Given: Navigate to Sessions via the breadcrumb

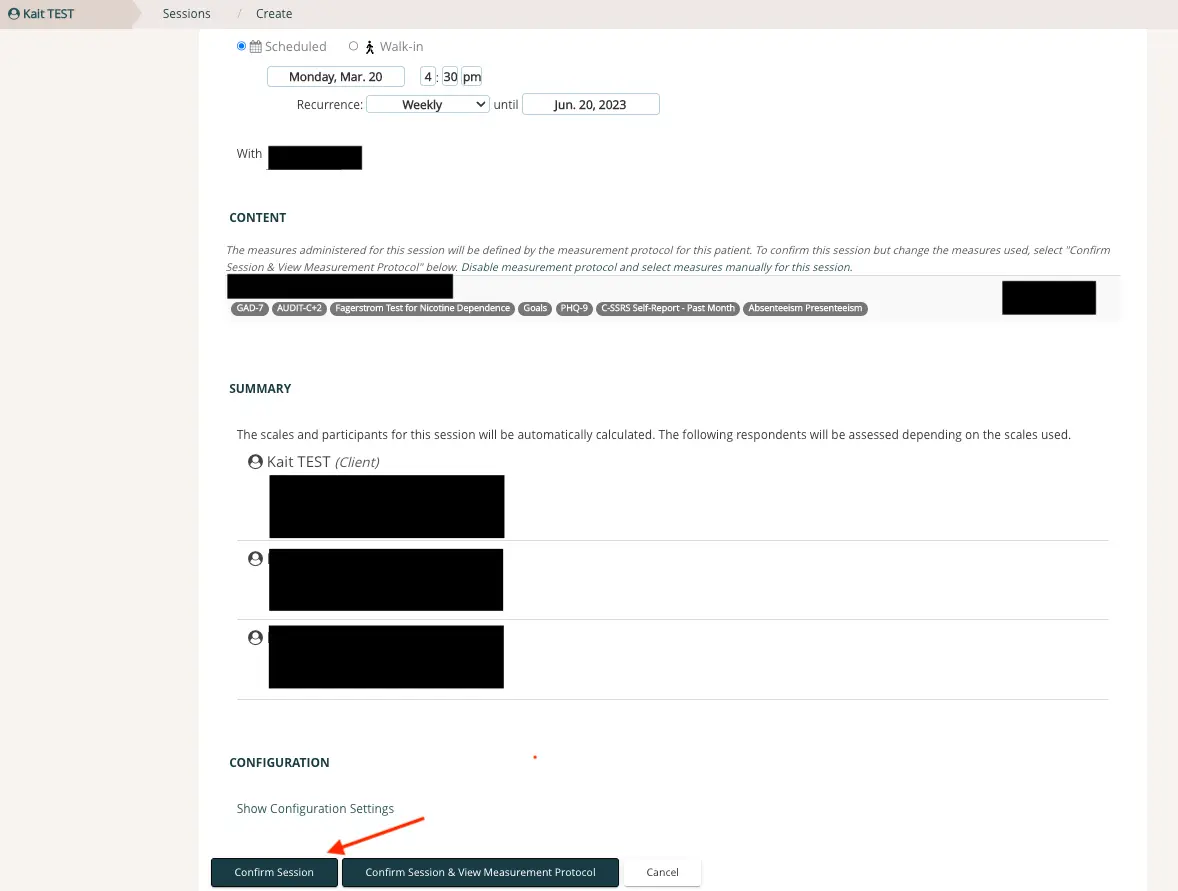Looking at the screenshot, I should [x=186, y=13].
